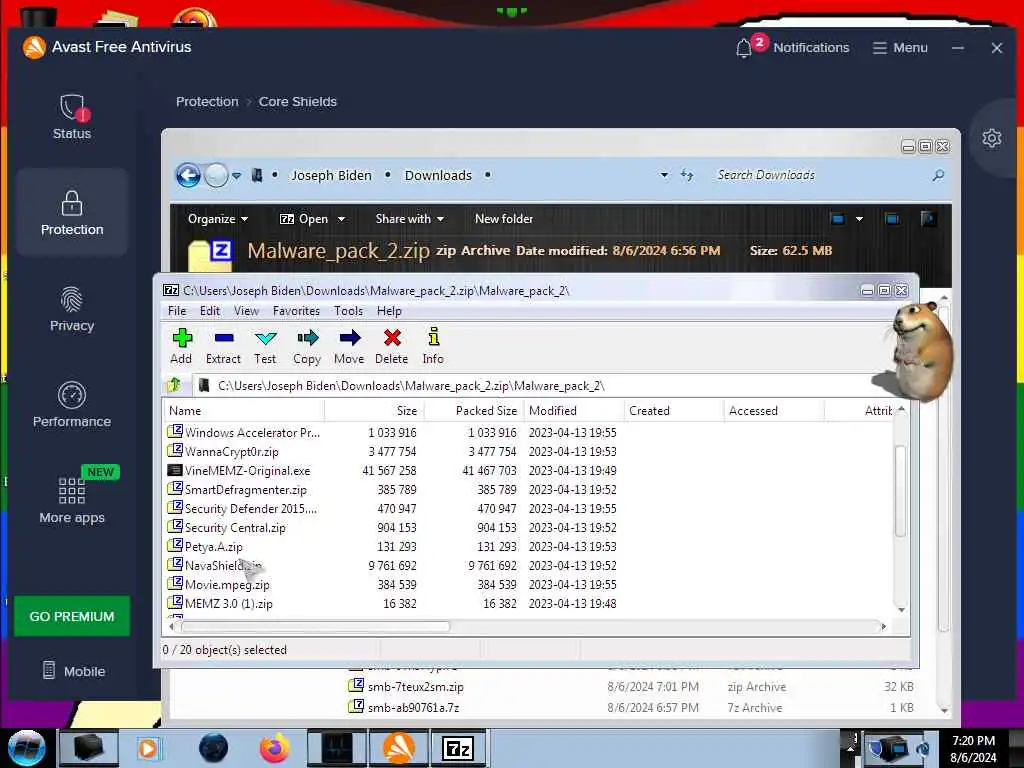Open Avast Status section in sidebar
The height and width of the screenshot is (768, 1024).
72,118
